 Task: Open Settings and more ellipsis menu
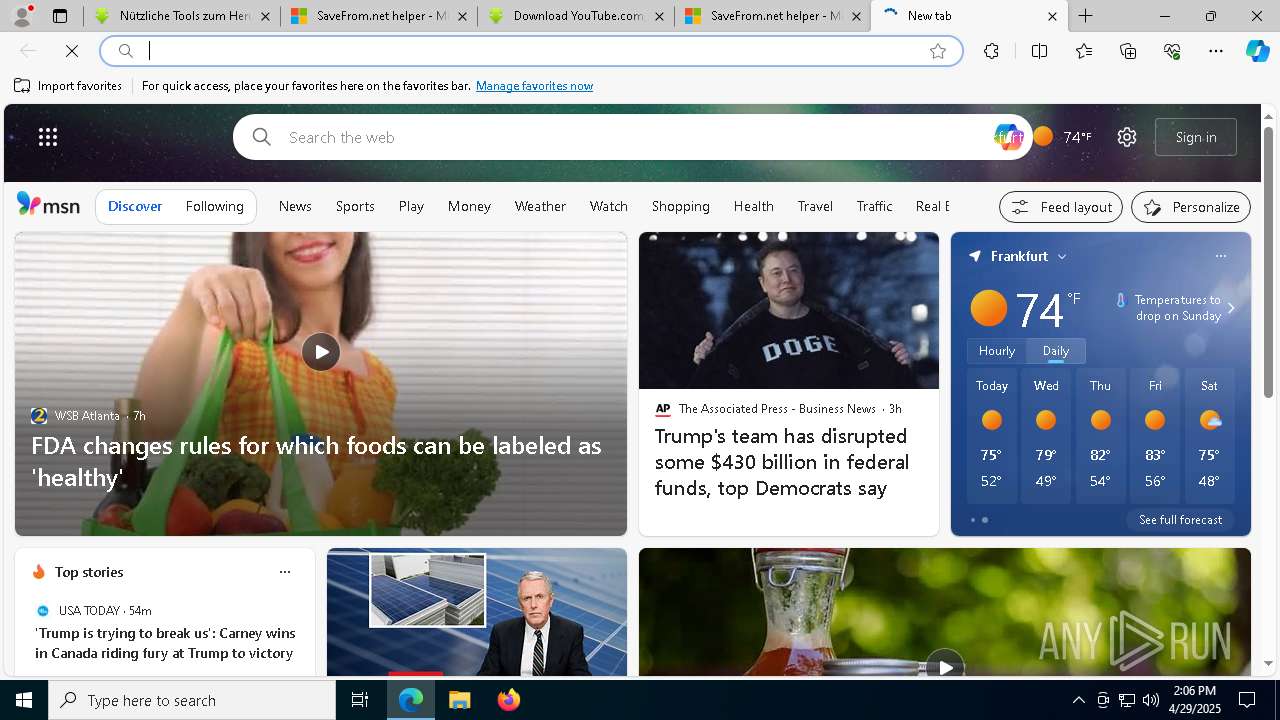[x=1216, y=51]
